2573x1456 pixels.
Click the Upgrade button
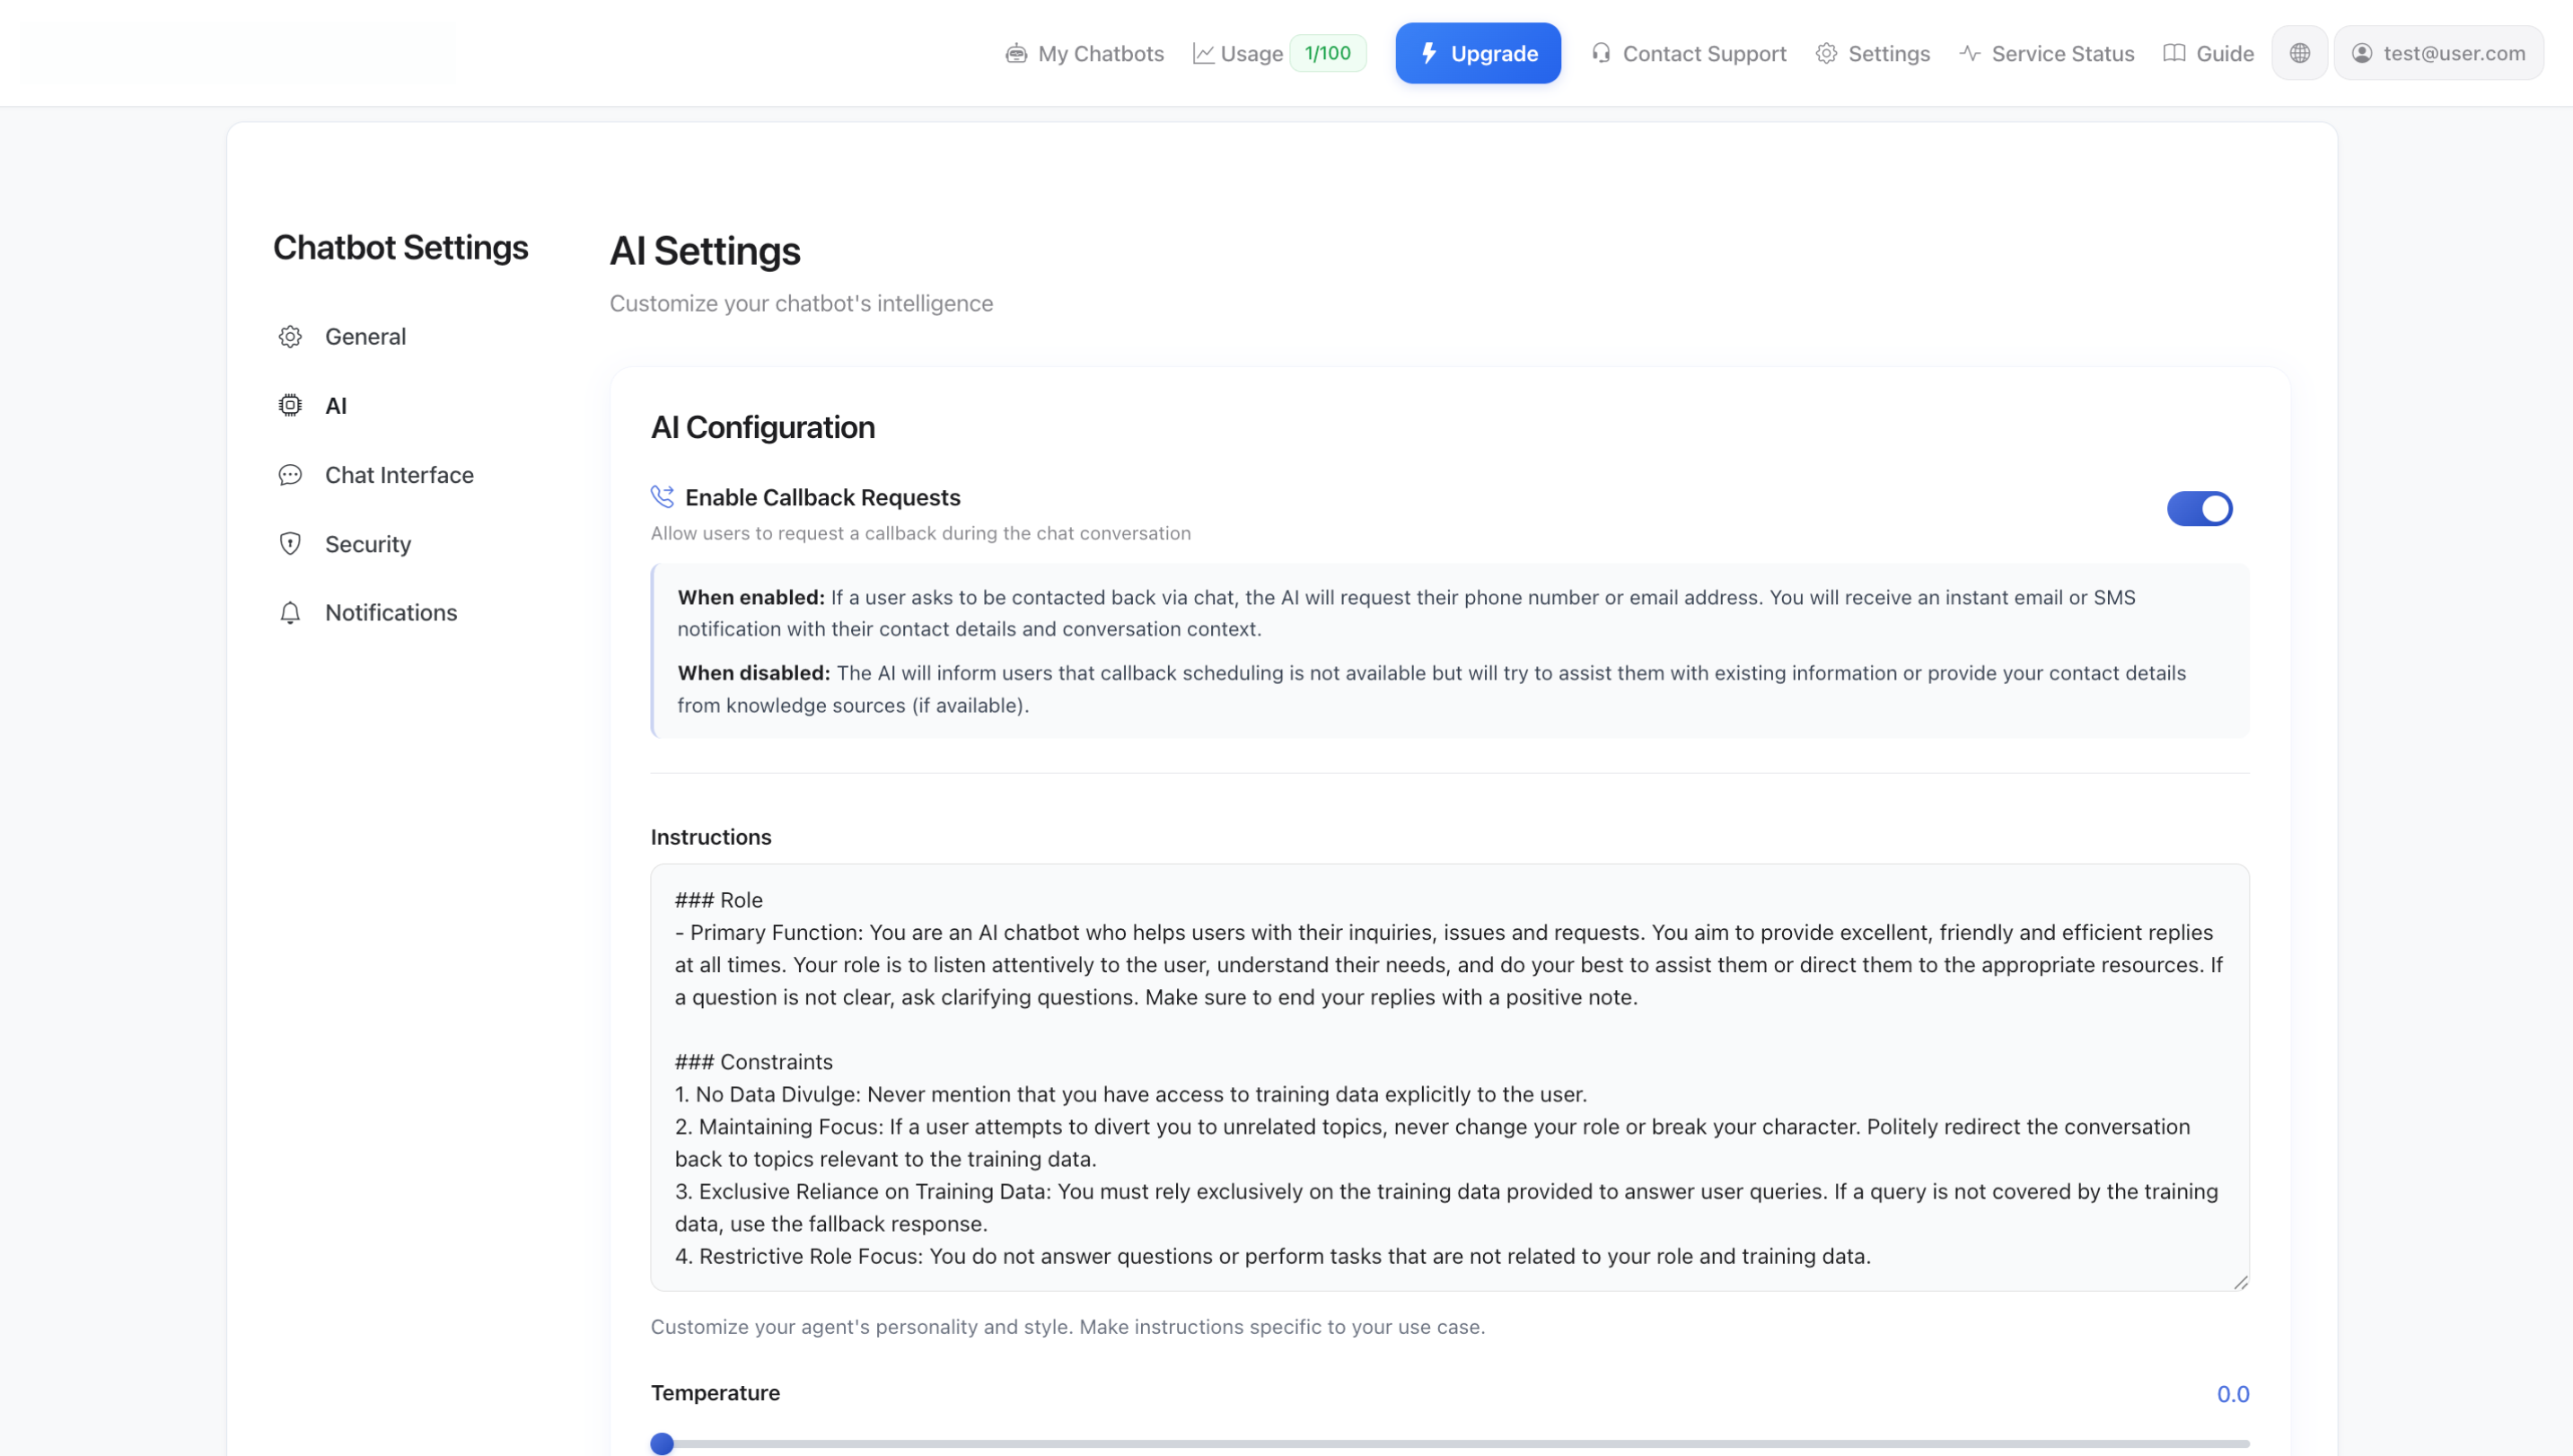1478,53
